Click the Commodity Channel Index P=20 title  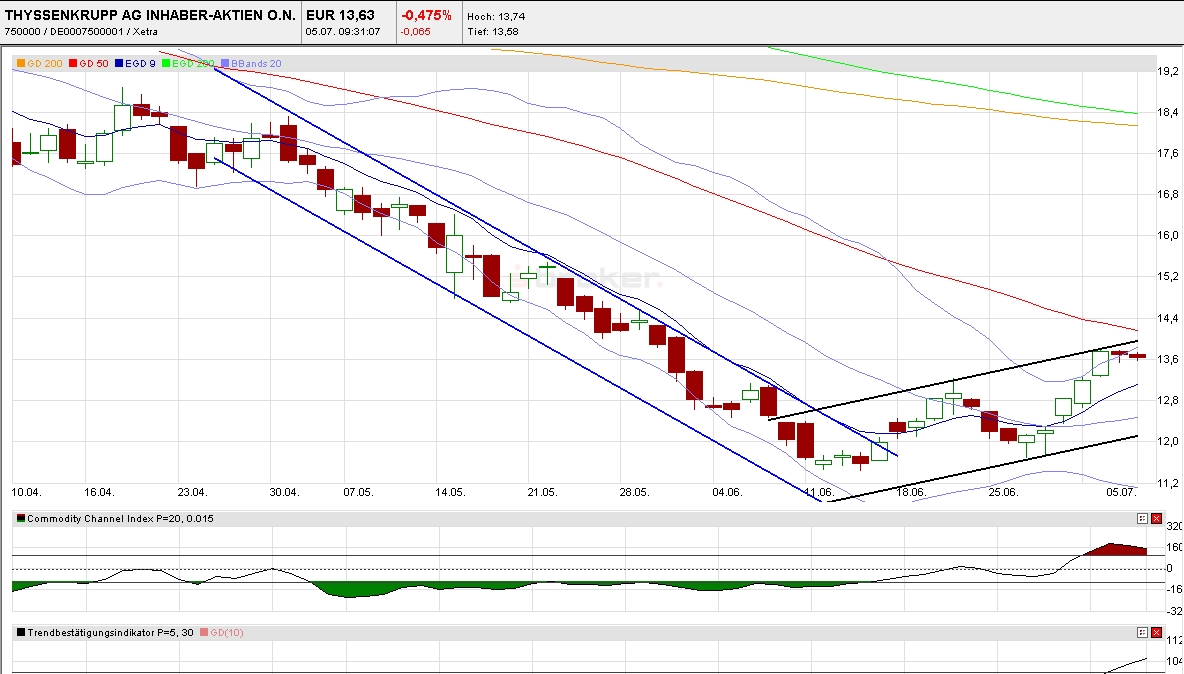tap(121, 519)
